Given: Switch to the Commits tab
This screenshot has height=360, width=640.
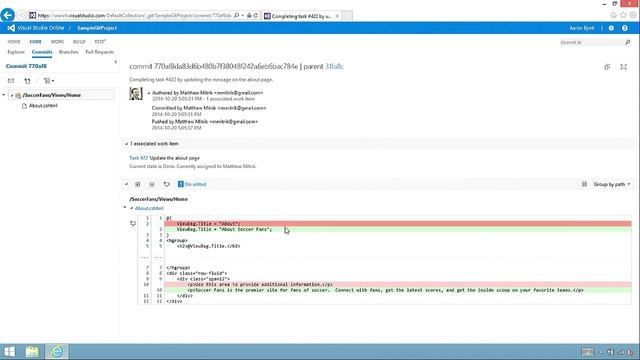Looking at the screenshot, I should coord(42,52).
